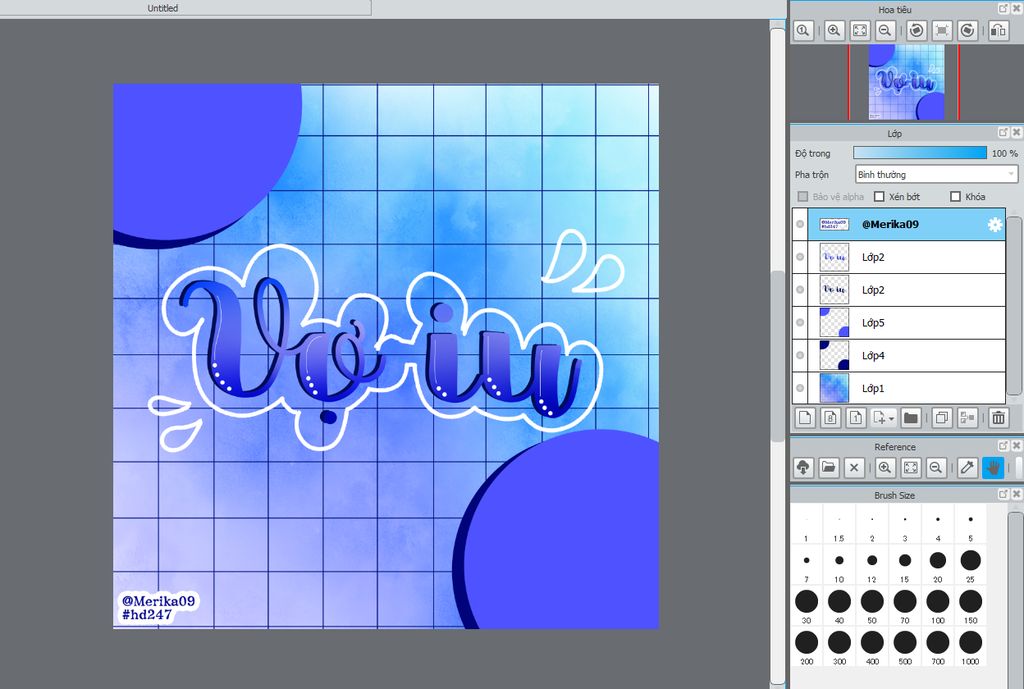The image size is (1024, 689).
Task: Remove the current reference image
Action: (854, 468)
